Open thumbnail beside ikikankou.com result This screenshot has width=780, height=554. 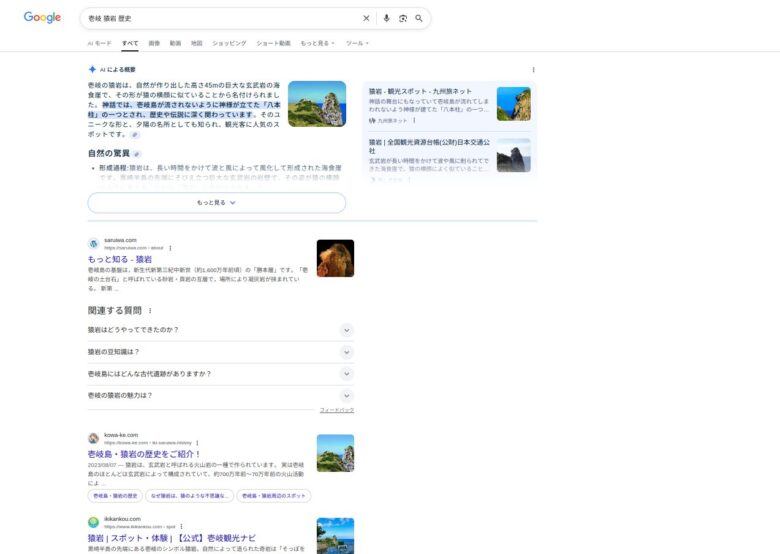click(335, 536)
